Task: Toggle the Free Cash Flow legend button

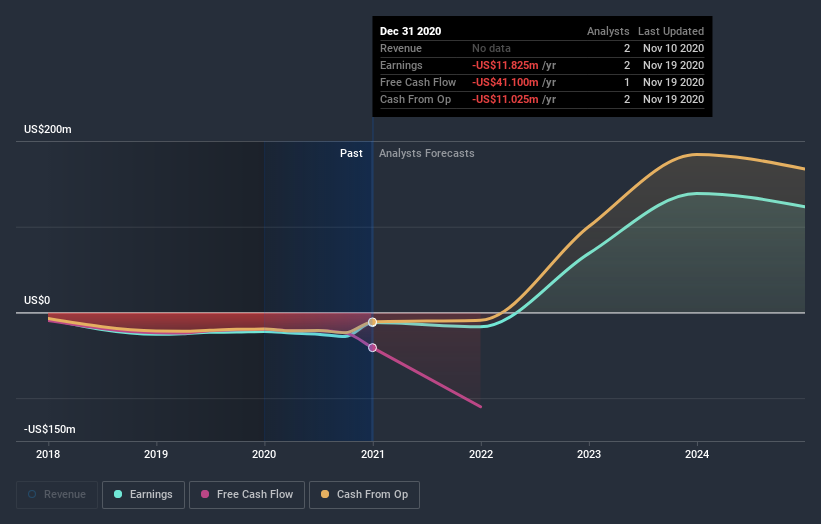Action: (247, 495)
